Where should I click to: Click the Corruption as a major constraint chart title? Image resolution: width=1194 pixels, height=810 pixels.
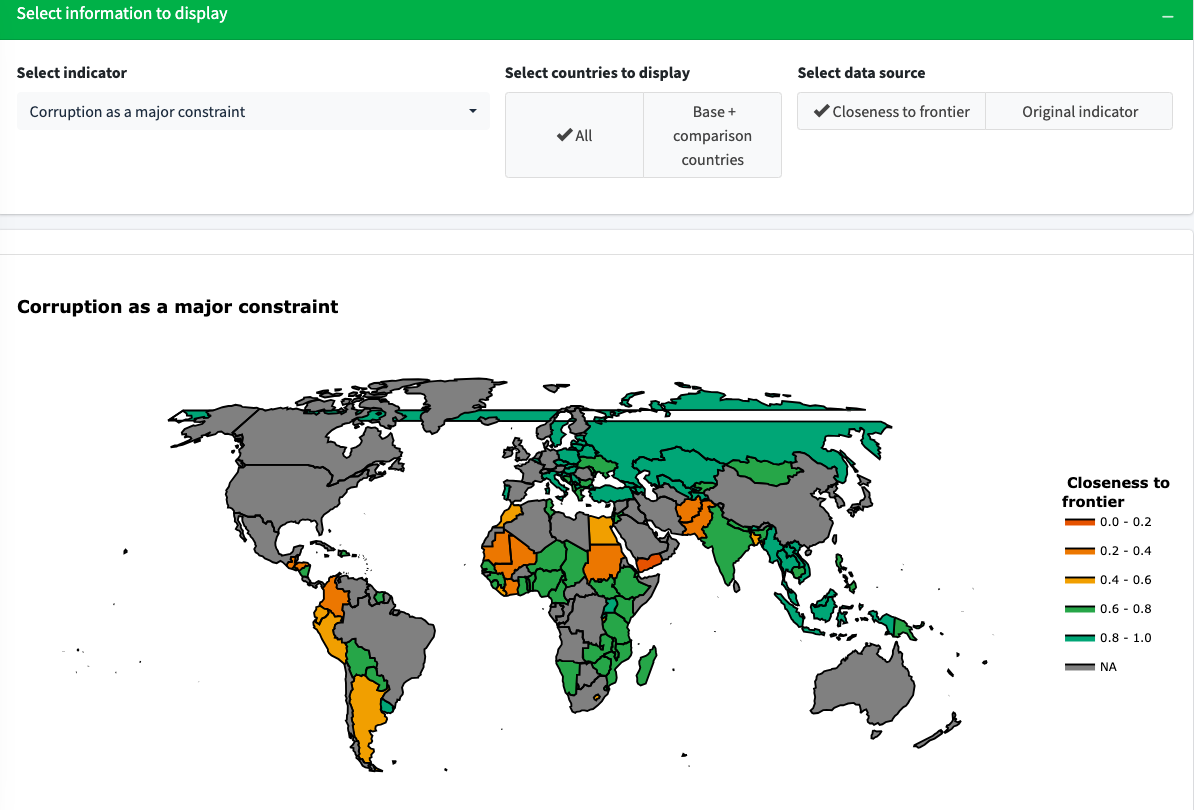point(177,307)
